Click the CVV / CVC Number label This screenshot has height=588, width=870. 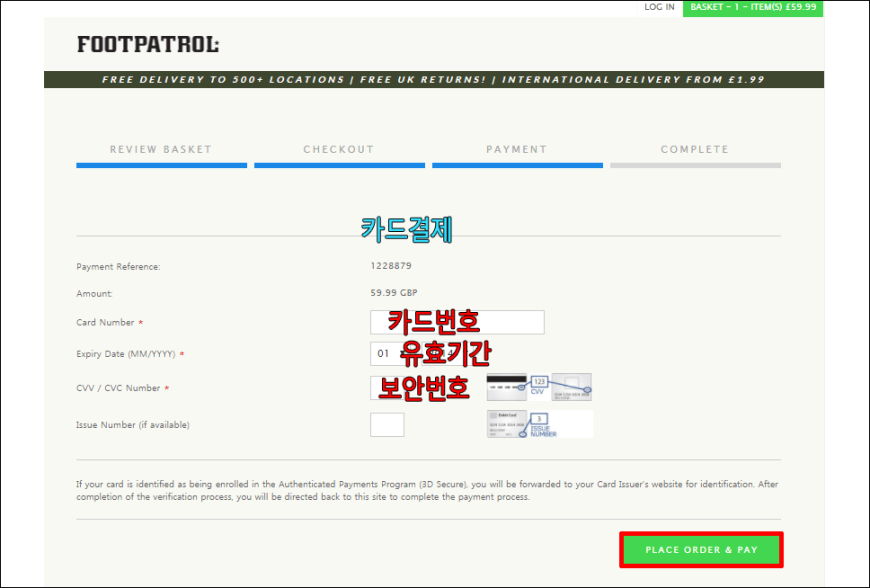point(118,388)
